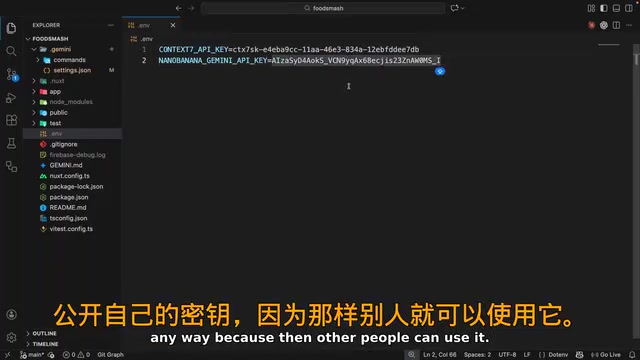Switch the main git branch
The width and height of the screenshot is (640, 360).
tap(32, 355)
